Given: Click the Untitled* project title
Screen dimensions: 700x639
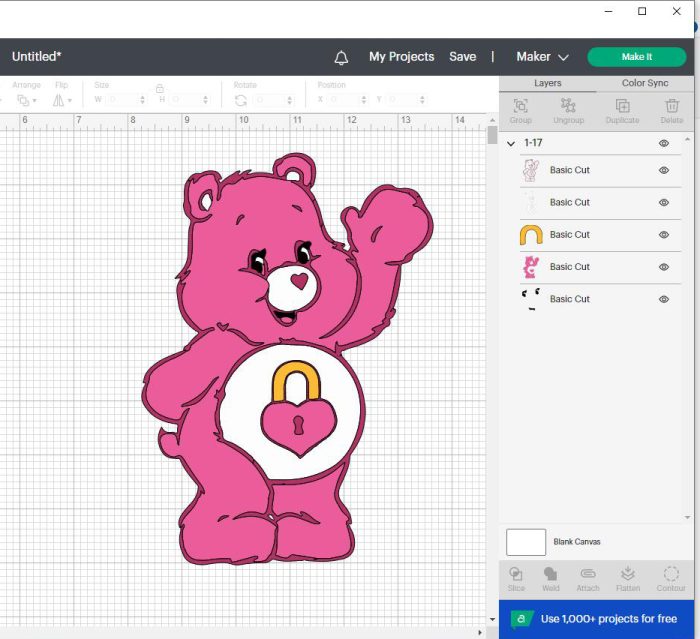Looking at the screenshot, I should 37,57.
